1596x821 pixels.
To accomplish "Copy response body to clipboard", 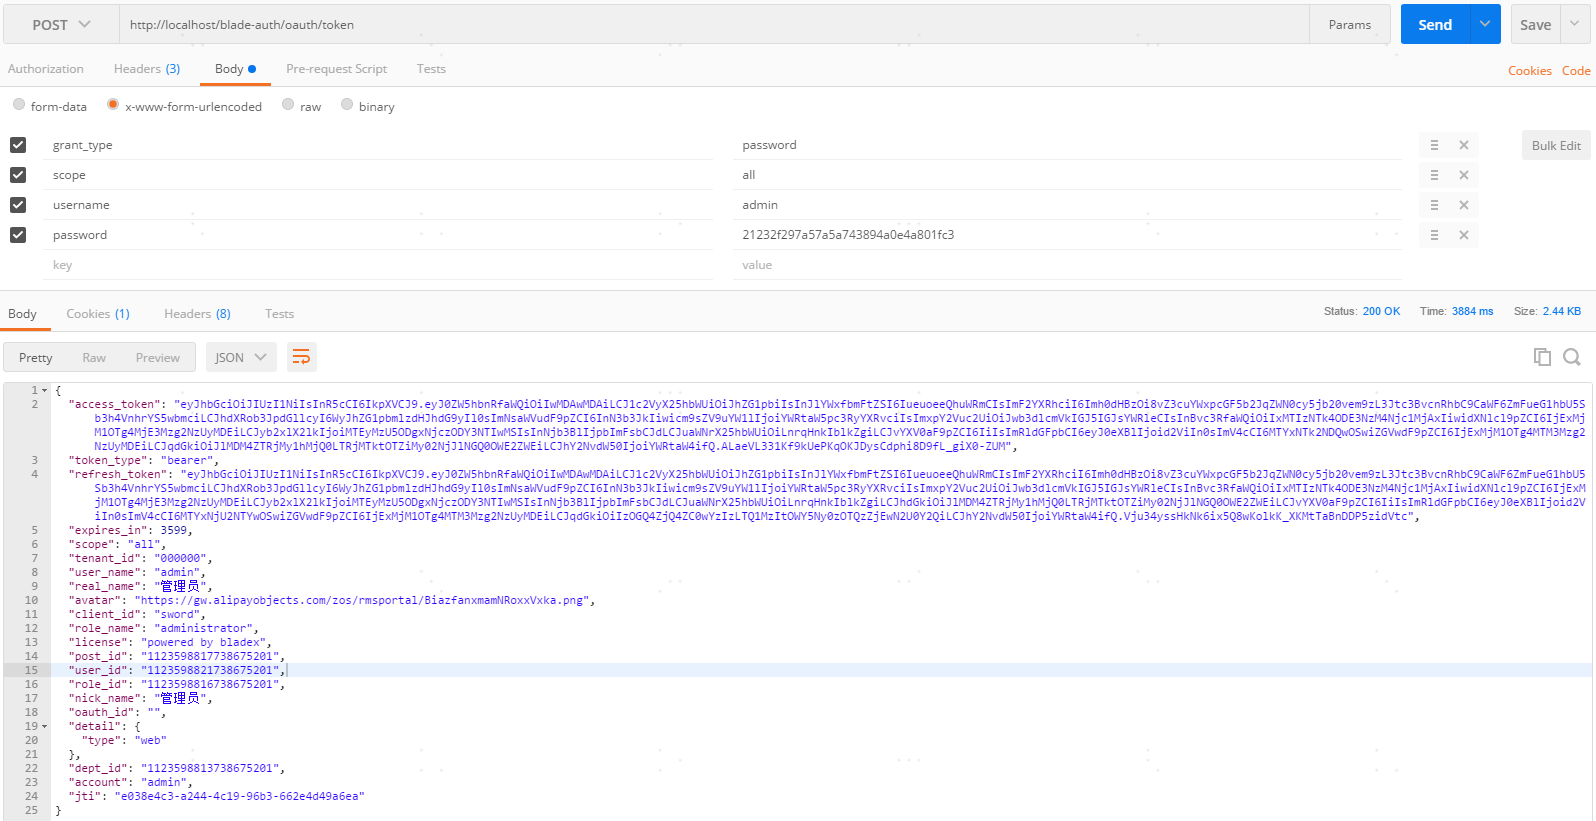I will click(1542, 357).
